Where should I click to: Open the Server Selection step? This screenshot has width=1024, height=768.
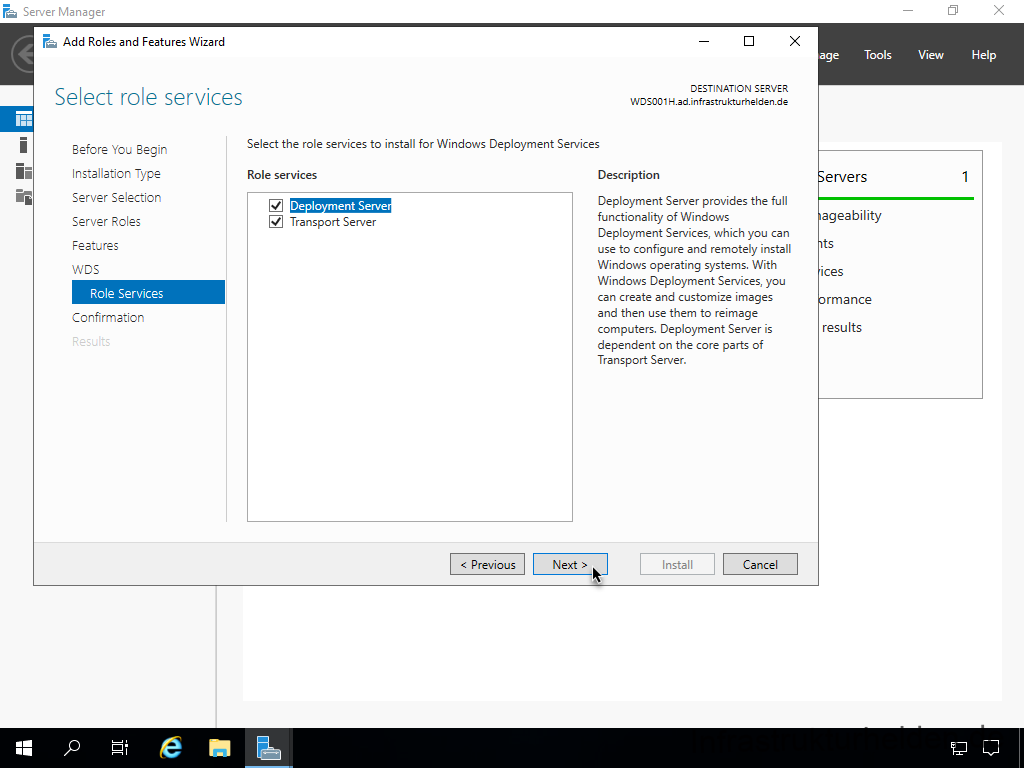116,198
